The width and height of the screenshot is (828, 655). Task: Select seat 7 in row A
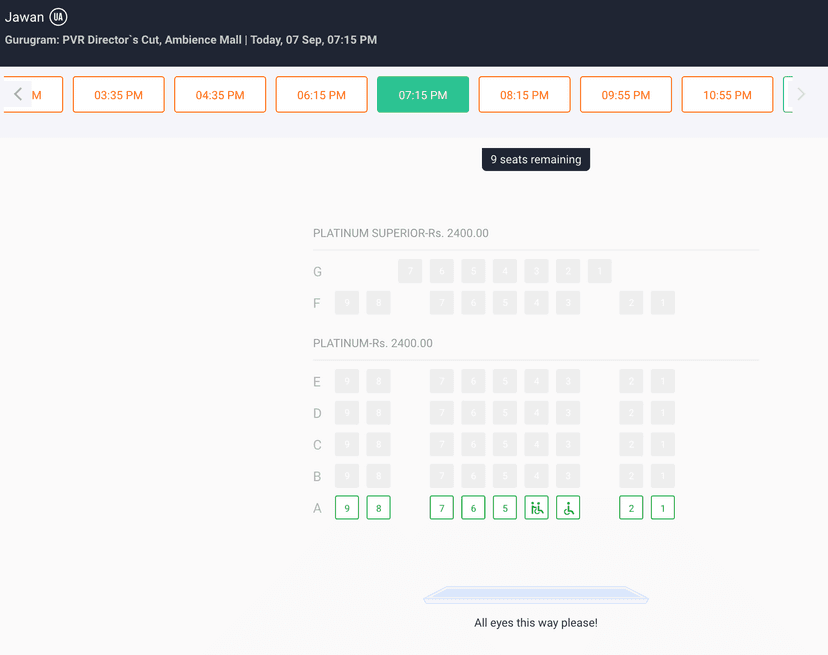(441, 508)
